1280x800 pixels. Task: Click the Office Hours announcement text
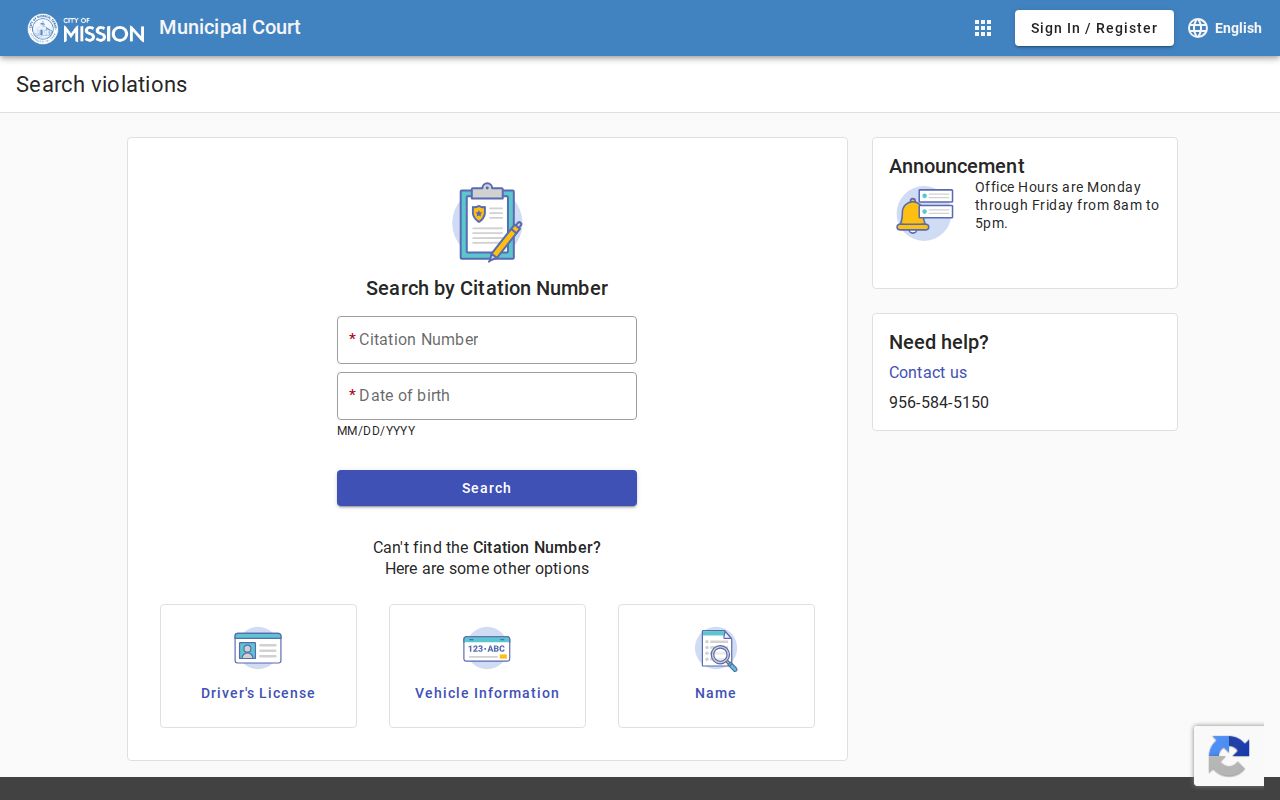point(1067,205)
